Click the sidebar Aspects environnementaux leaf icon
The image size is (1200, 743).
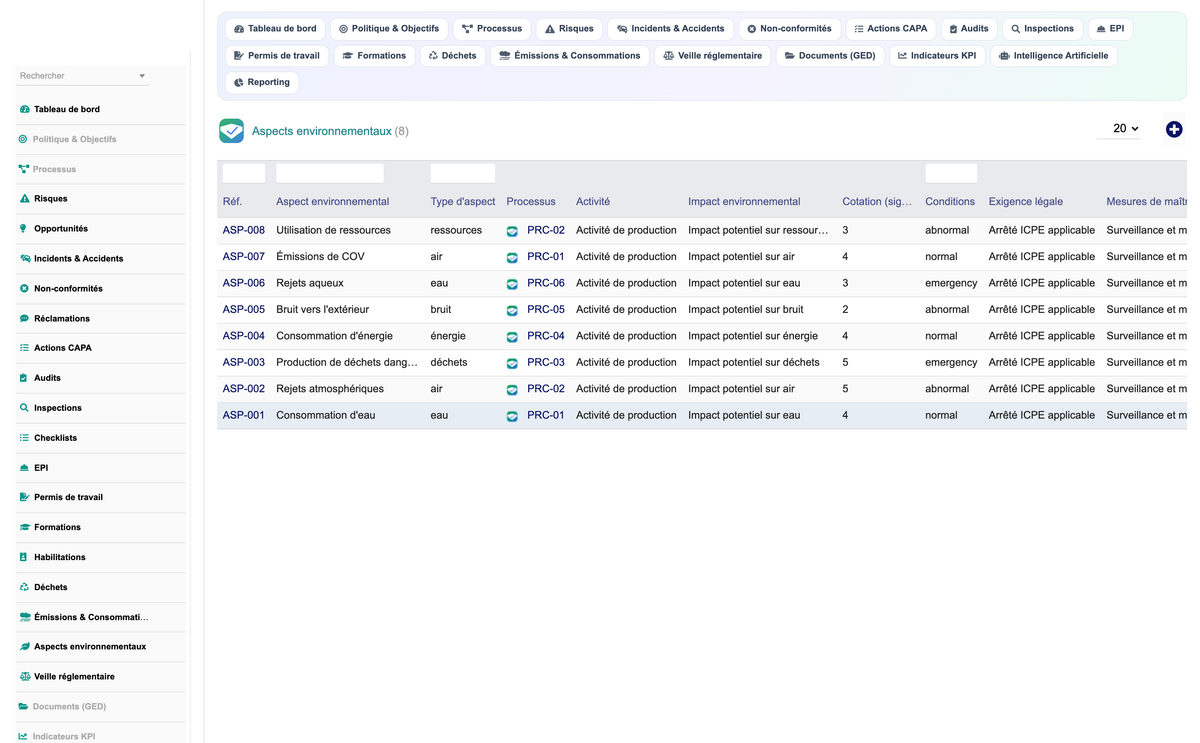click(x=25, y=647)
